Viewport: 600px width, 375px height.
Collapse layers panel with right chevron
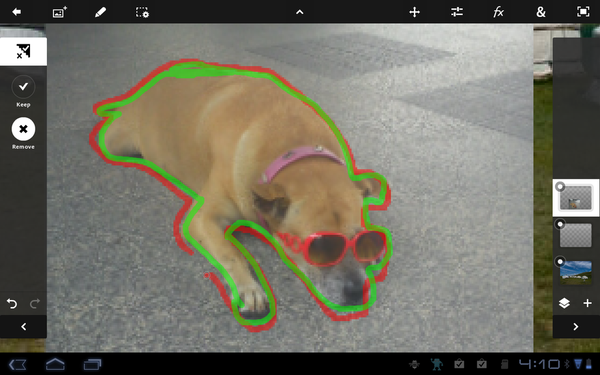pos(576,326)
